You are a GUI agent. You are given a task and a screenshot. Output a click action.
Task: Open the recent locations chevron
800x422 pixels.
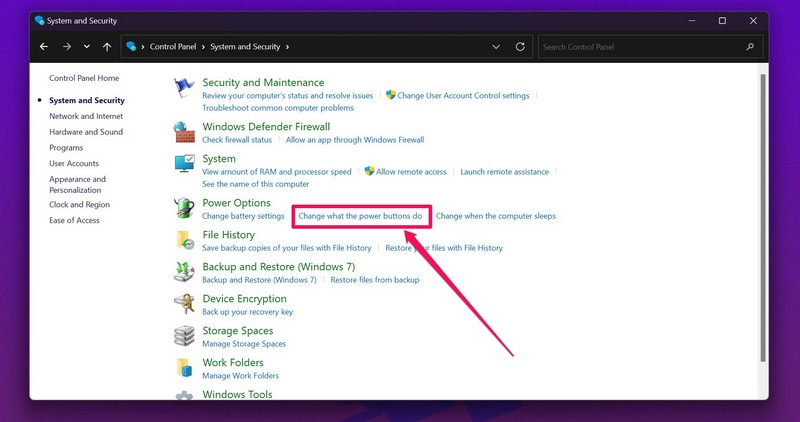[87, 47]
